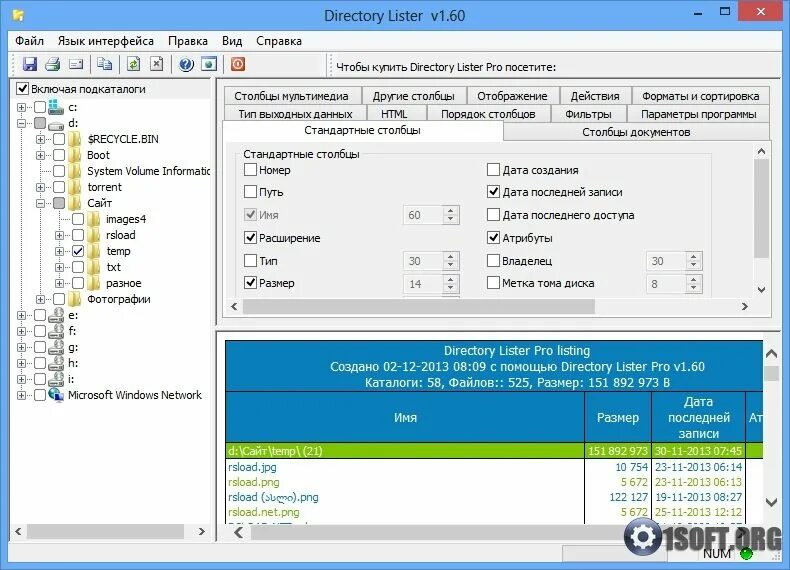Screen dimensions: 790x570
Task: Open the Язык интерфейса menu
Action: [105, 41]
